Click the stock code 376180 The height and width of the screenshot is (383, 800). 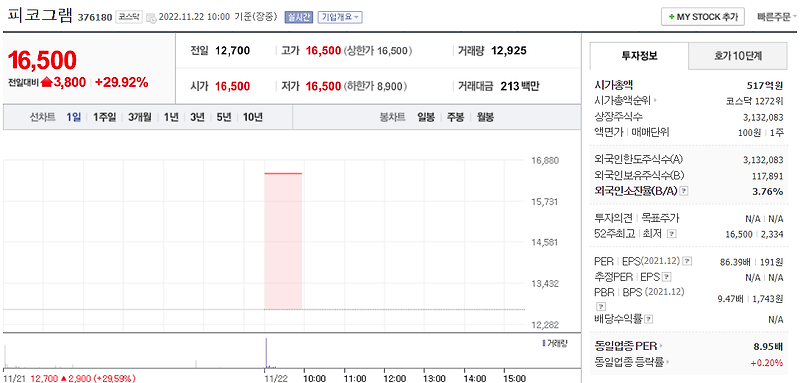click(95, 17)
